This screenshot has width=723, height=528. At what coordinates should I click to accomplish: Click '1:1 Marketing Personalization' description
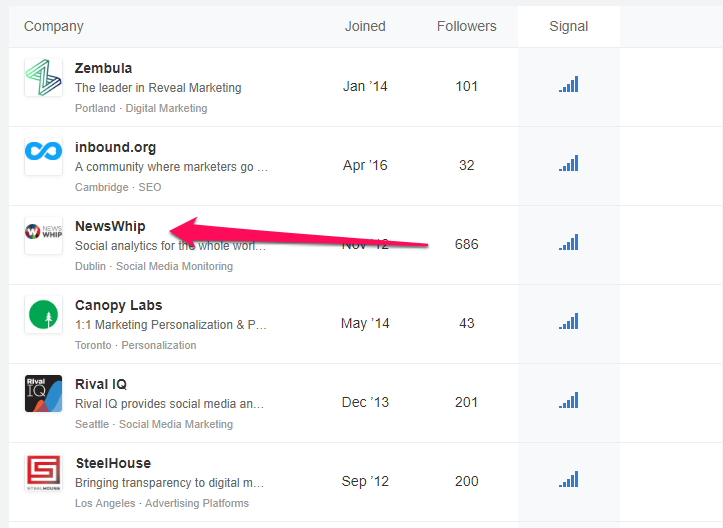click(x=171, y=325)
